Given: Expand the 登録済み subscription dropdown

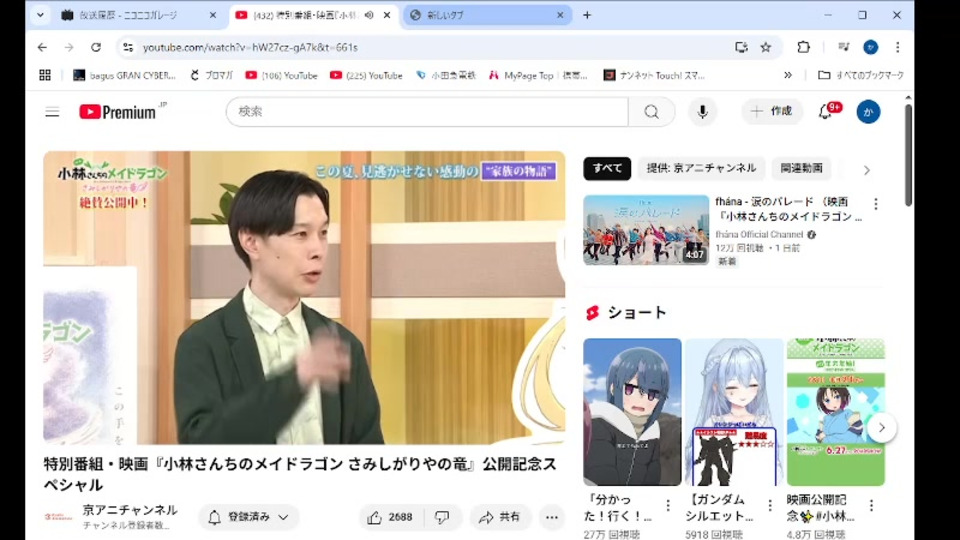Looking at the screenshot, I should click(x=249, y=517).
